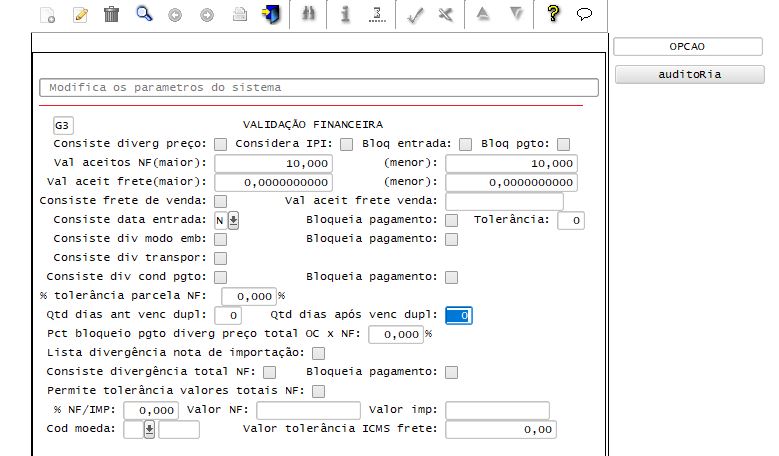Viewport: 779px width, 456px height.
Task: Open Consiste data entrada dropdown arrow
Action: (234, 221)
